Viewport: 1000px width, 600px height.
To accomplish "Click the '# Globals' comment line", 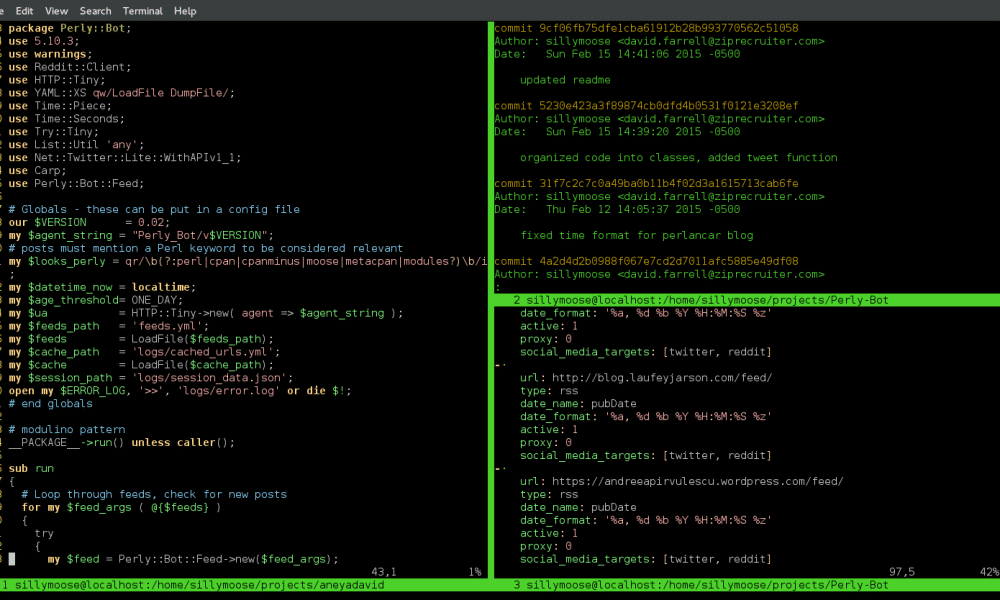I will tap(154, 209).
